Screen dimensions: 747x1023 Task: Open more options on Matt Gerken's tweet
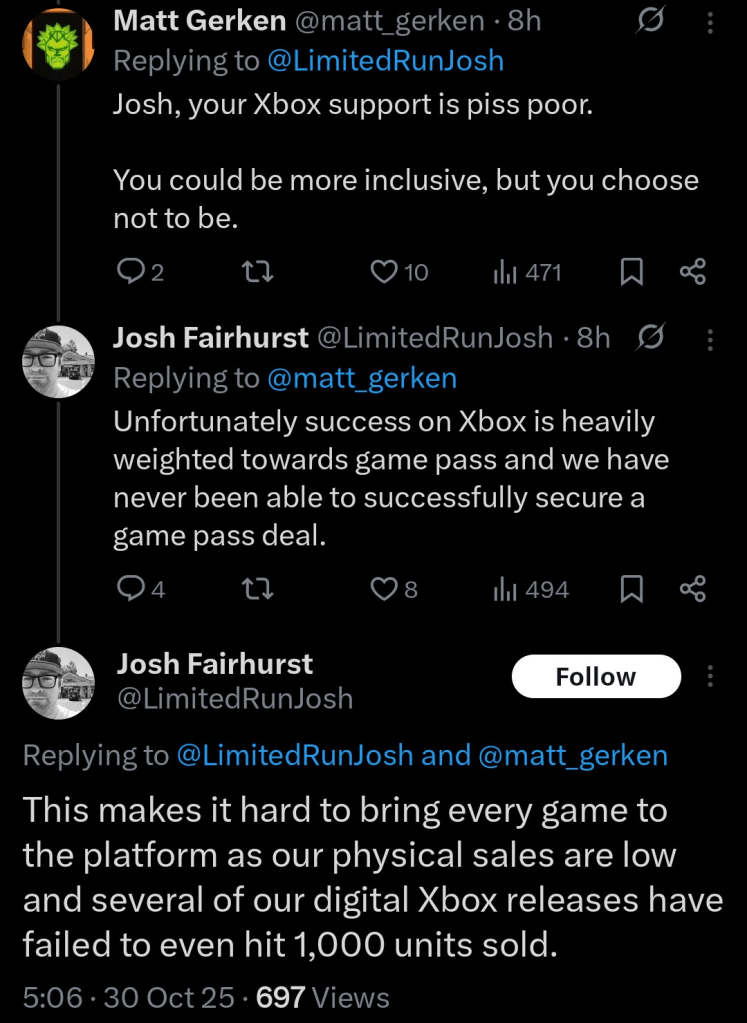(x=710, y=22)
